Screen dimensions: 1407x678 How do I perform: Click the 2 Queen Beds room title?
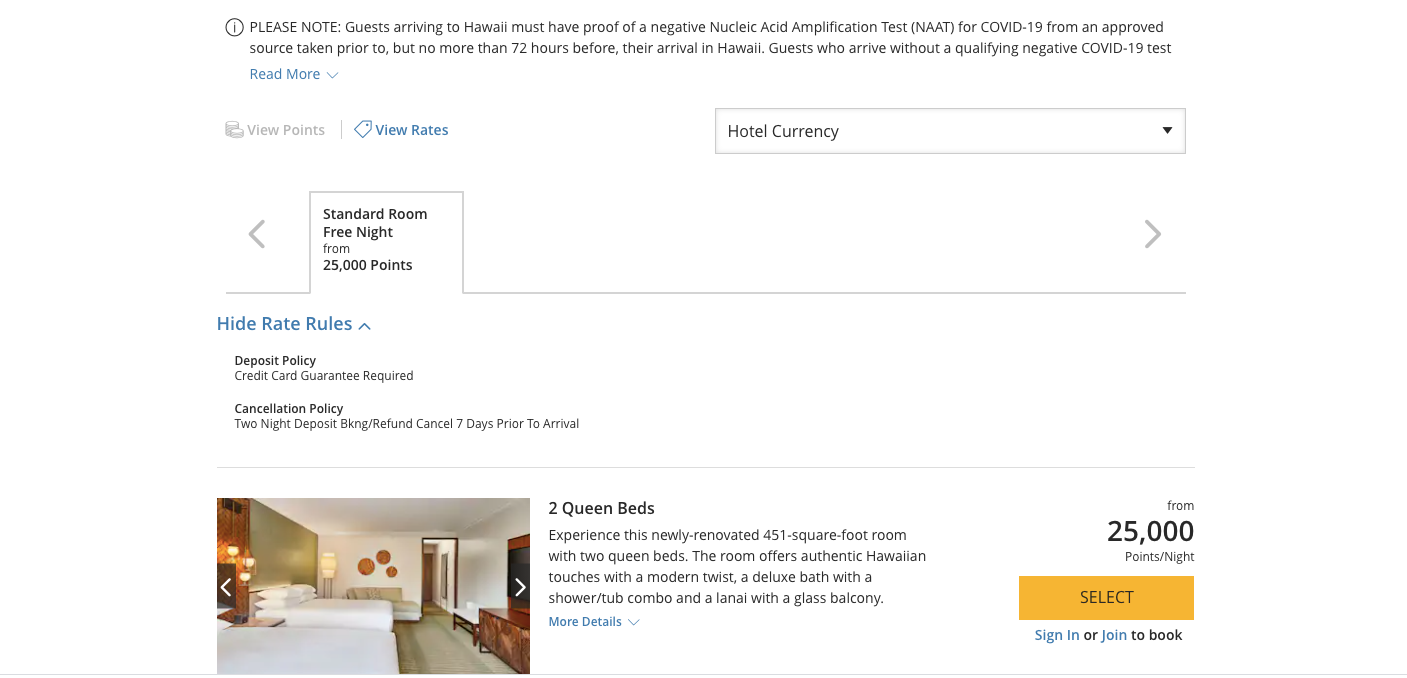[x=602, y=508]
